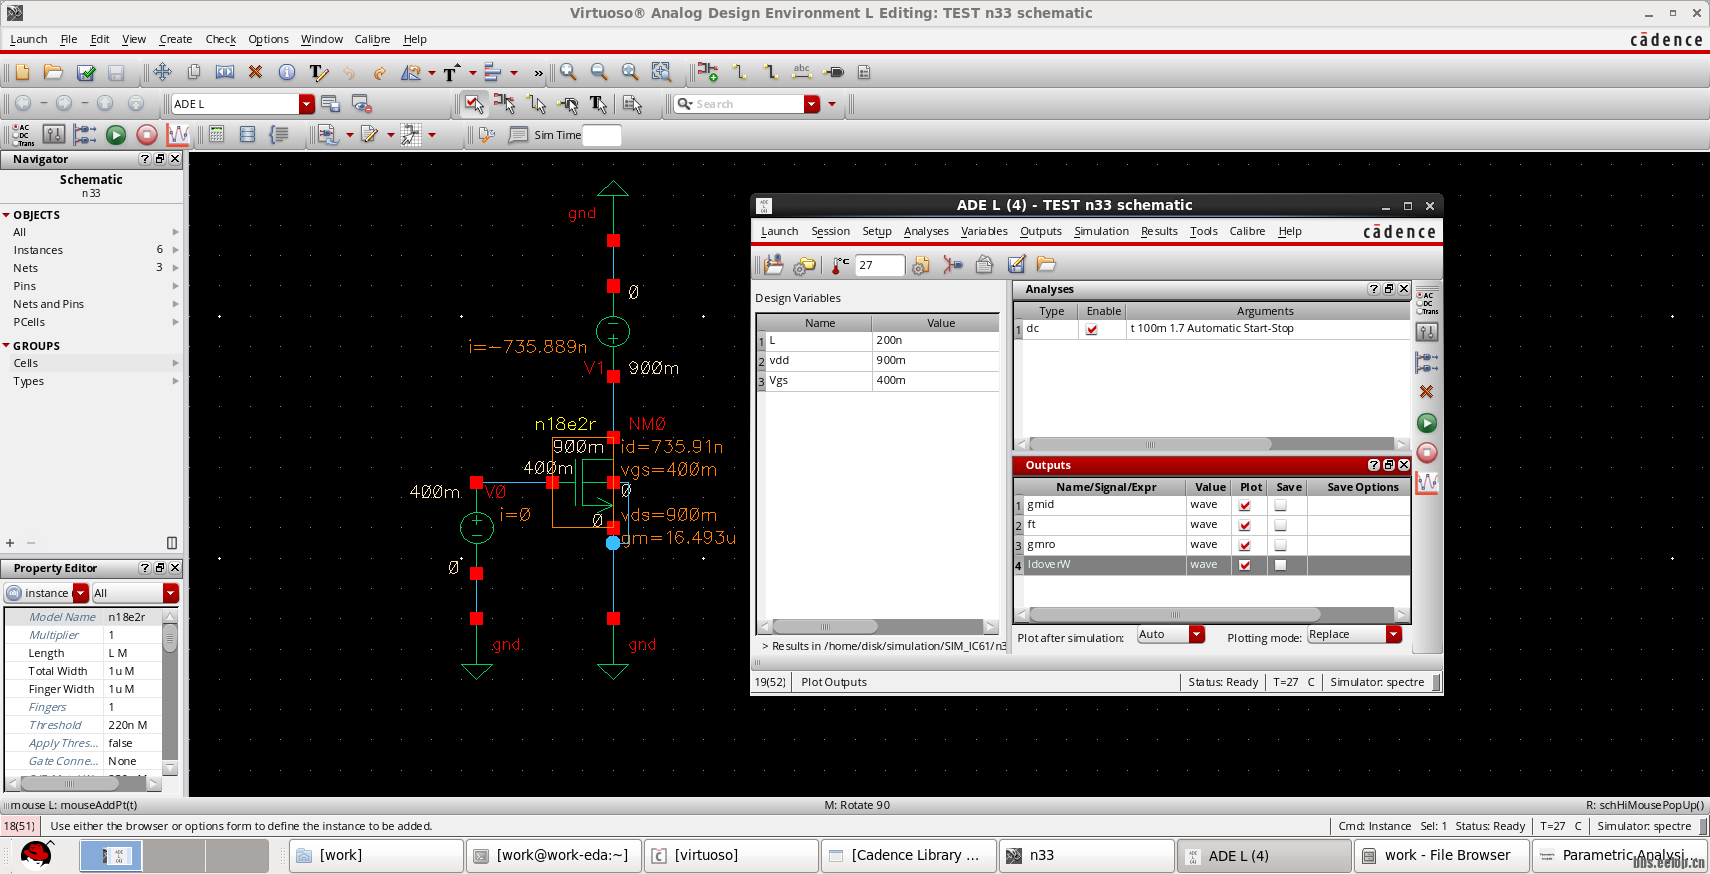
Task: Collapse the GROUPS section in Navigator
Action: (6, 346)
